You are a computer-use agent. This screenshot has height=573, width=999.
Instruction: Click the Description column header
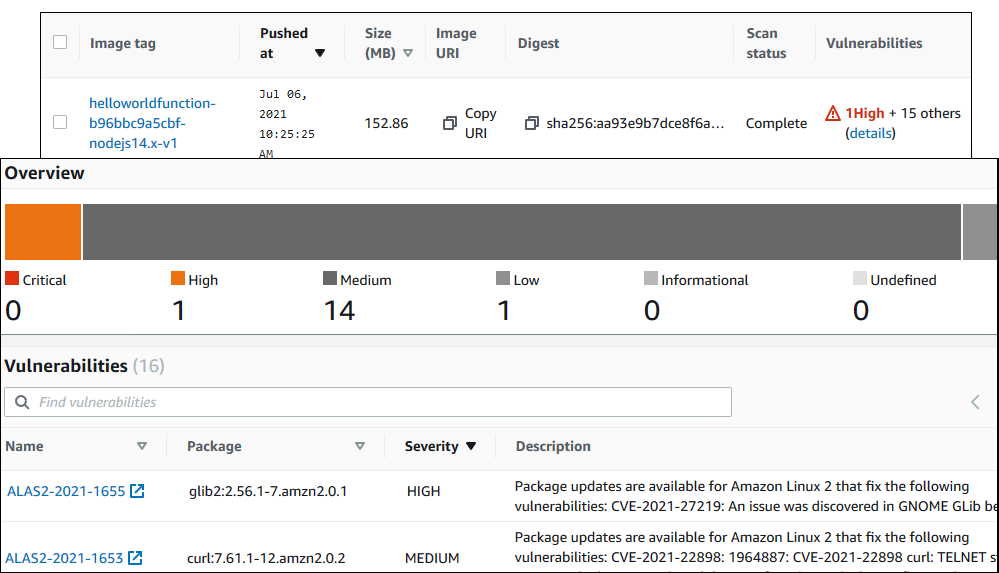click(x=553, y=446)
